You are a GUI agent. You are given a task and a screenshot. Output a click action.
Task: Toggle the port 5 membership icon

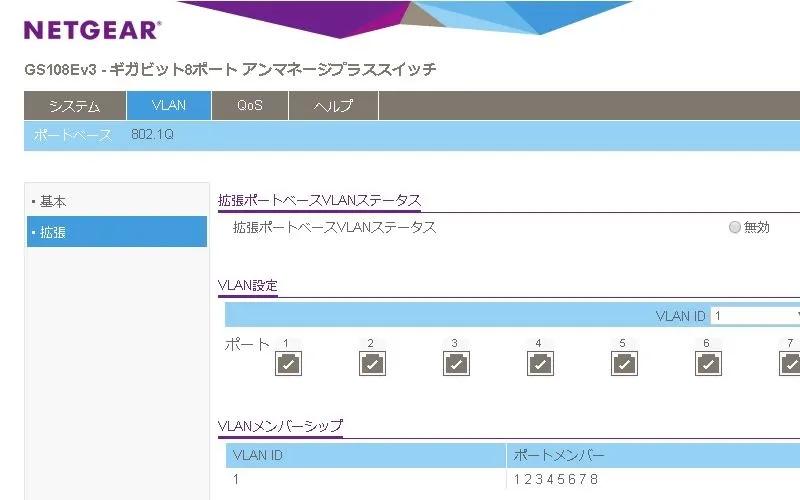pyautogui.click(x=624, y=364)
